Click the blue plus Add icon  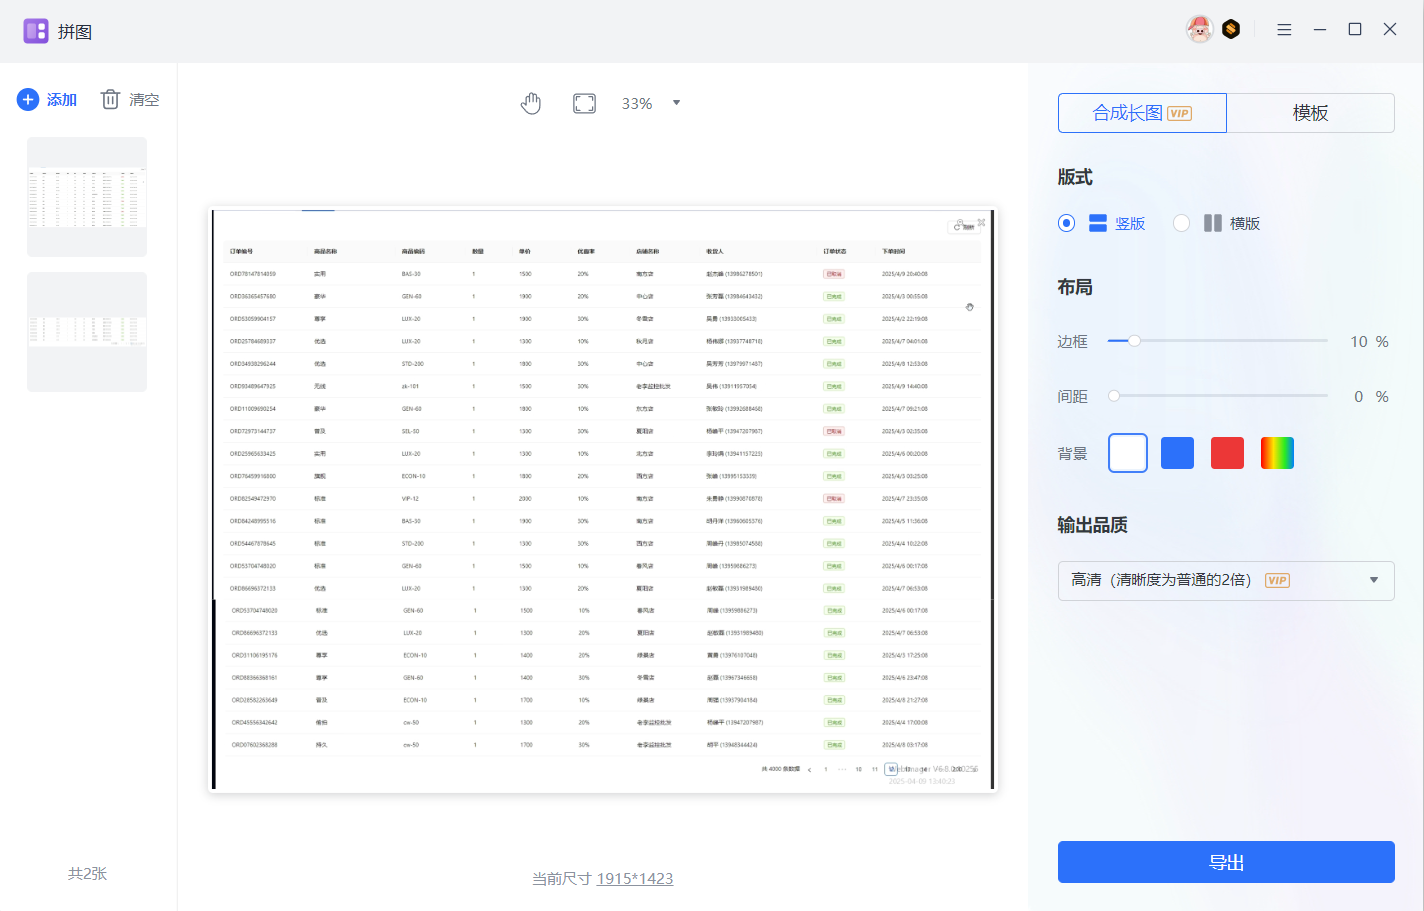[28, 100]
